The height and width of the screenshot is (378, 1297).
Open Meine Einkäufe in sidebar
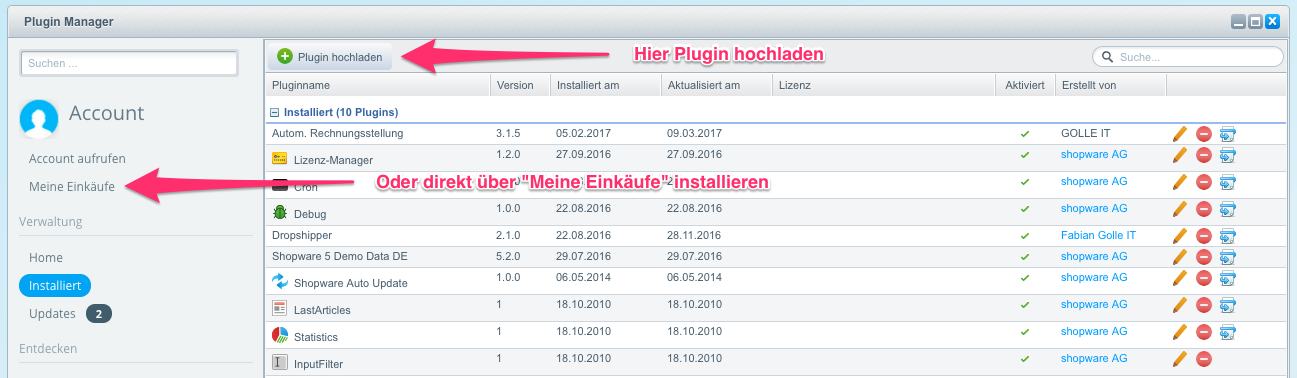(x=71, y=186)
